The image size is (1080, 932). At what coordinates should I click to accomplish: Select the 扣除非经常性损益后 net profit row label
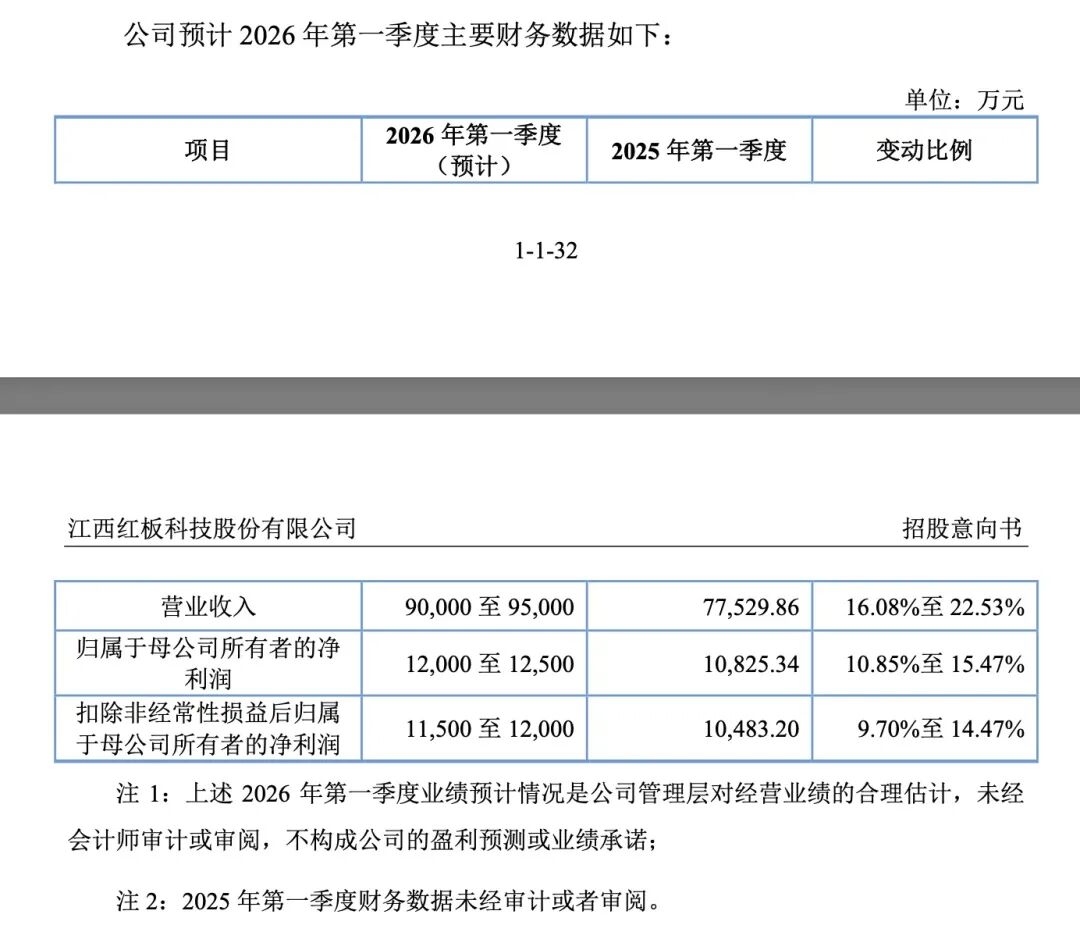coord(209,727)
